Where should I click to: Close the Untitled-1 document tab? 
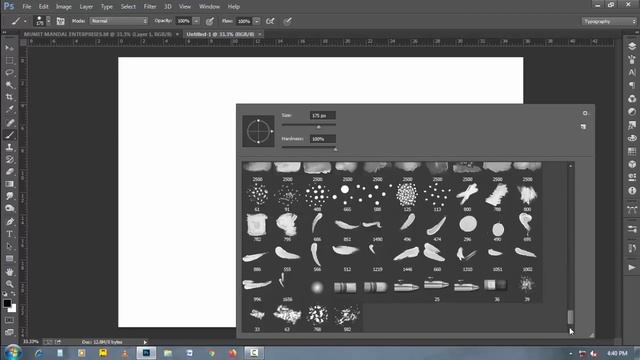[260, 34]
